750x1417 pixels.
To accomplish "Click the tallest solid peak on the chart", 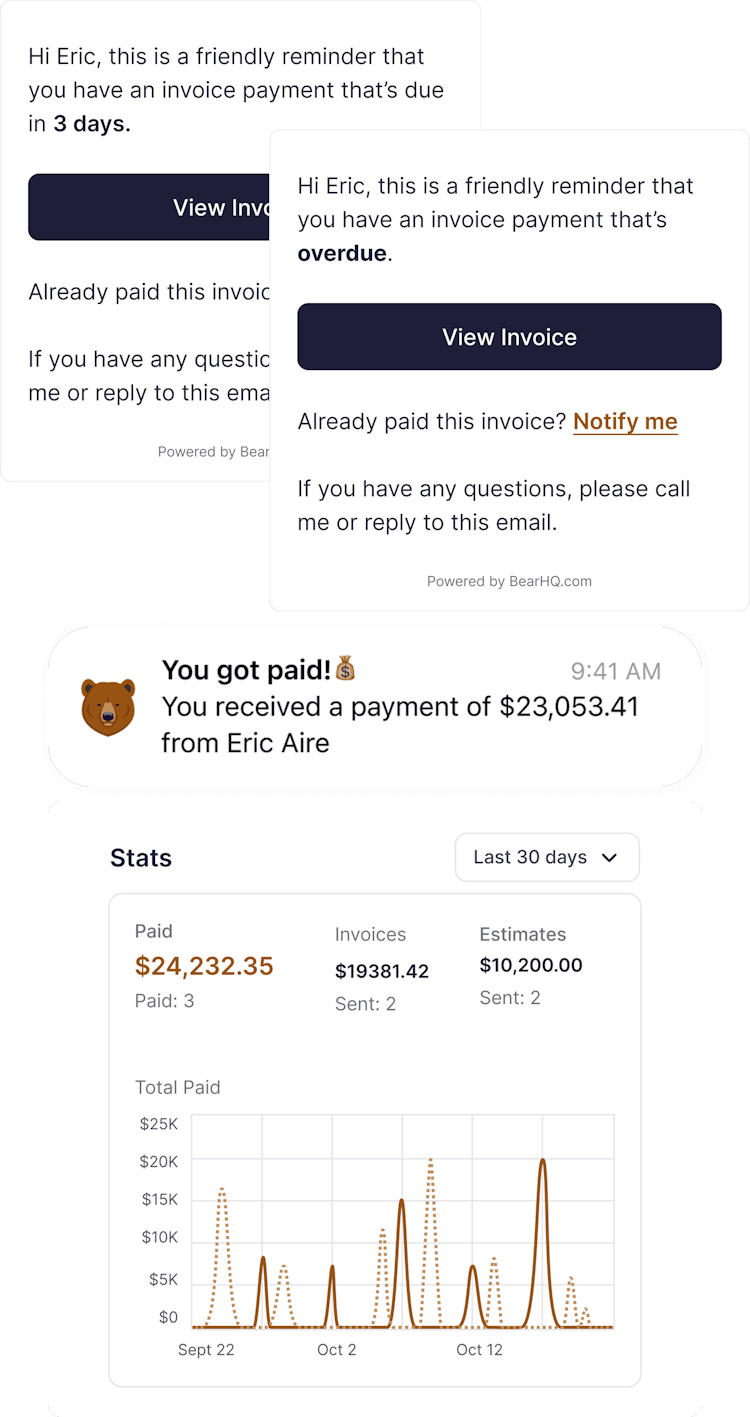I will 542,1163.
